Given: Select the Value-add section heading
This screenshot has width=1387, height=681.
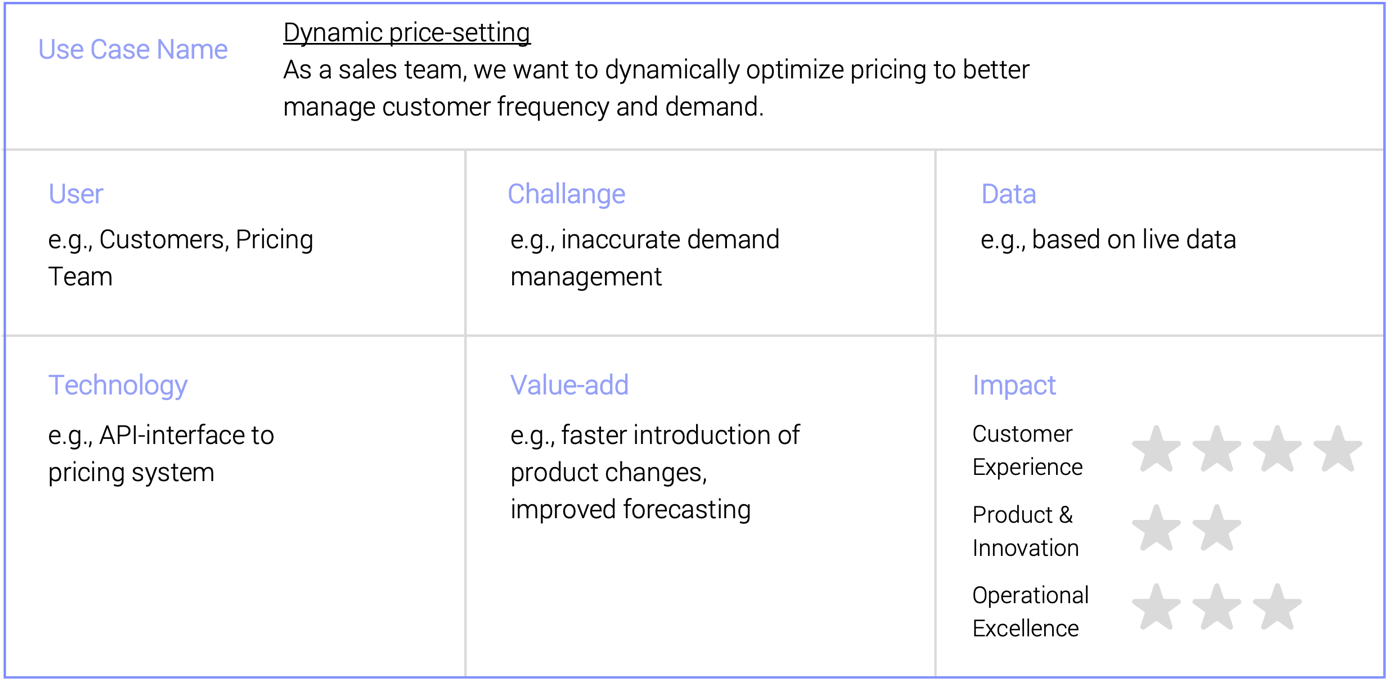Looking at the screenshot, I should [569, 385].
